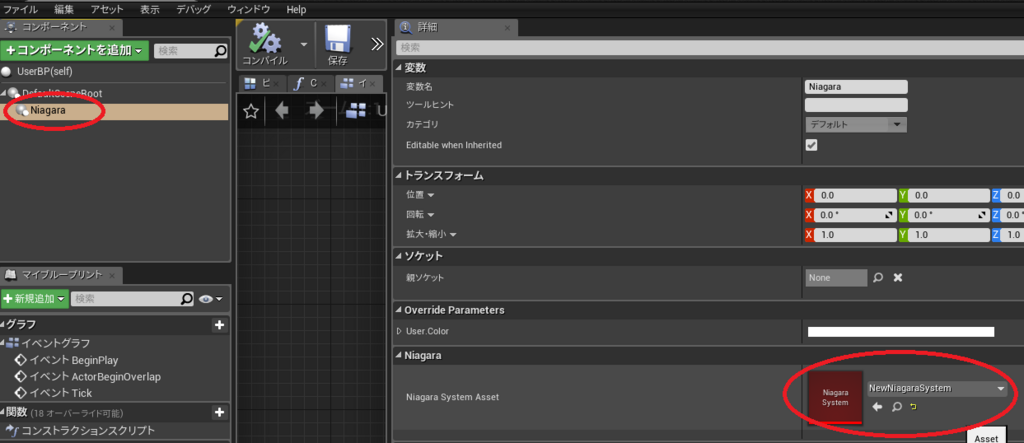
Task: Click the 位置 X value field
Action: pyautogui.click(x=856, y=195)
